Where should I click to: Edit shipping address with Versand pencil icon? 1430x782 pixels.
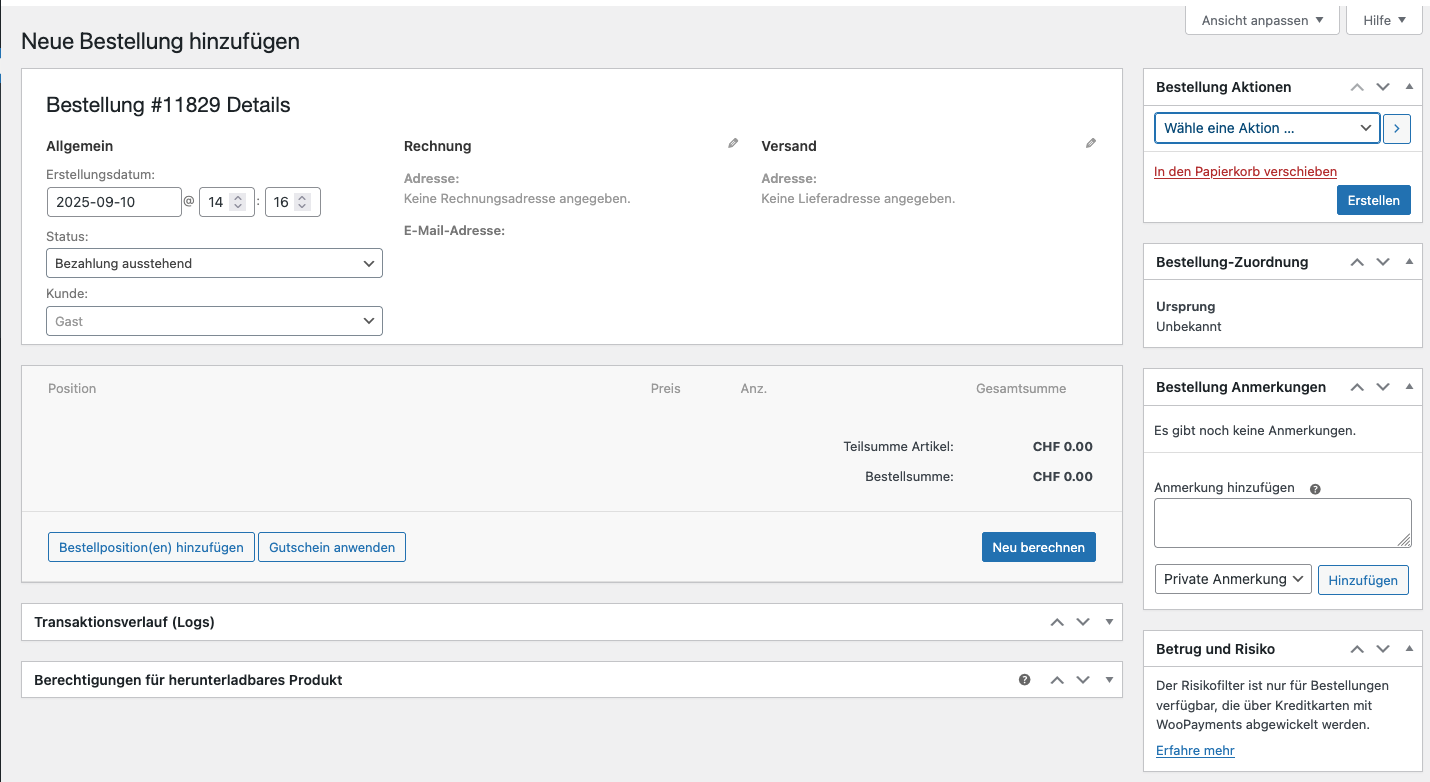click(x=1091, y=144)
